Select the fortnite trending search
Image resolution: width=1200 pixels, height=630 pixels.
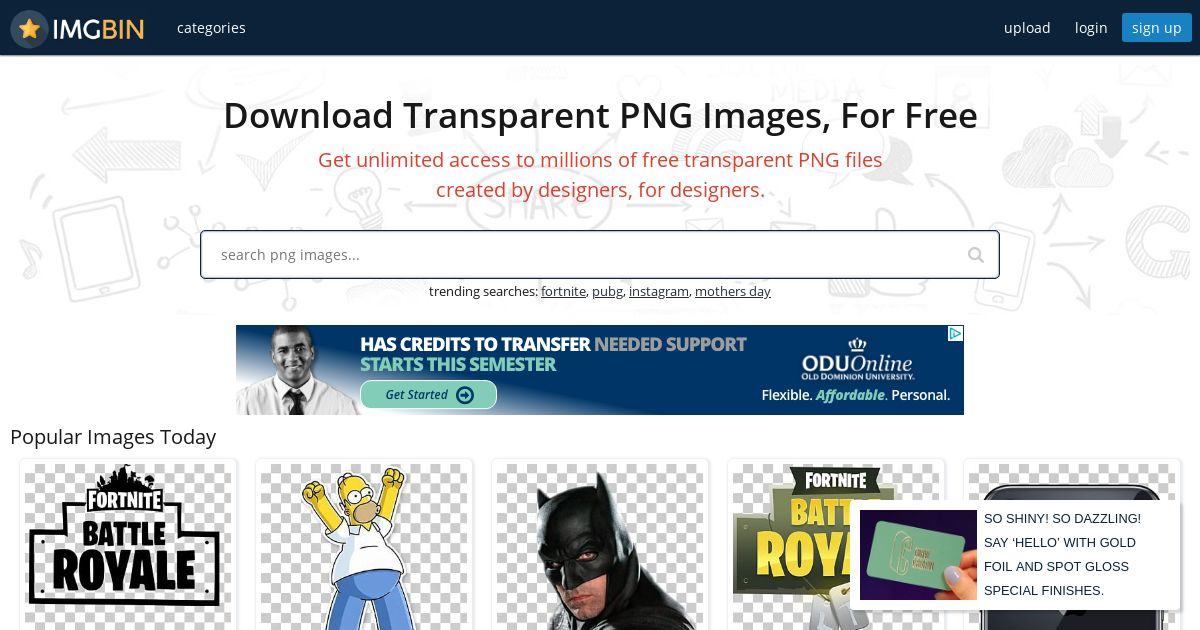[563, 291]
